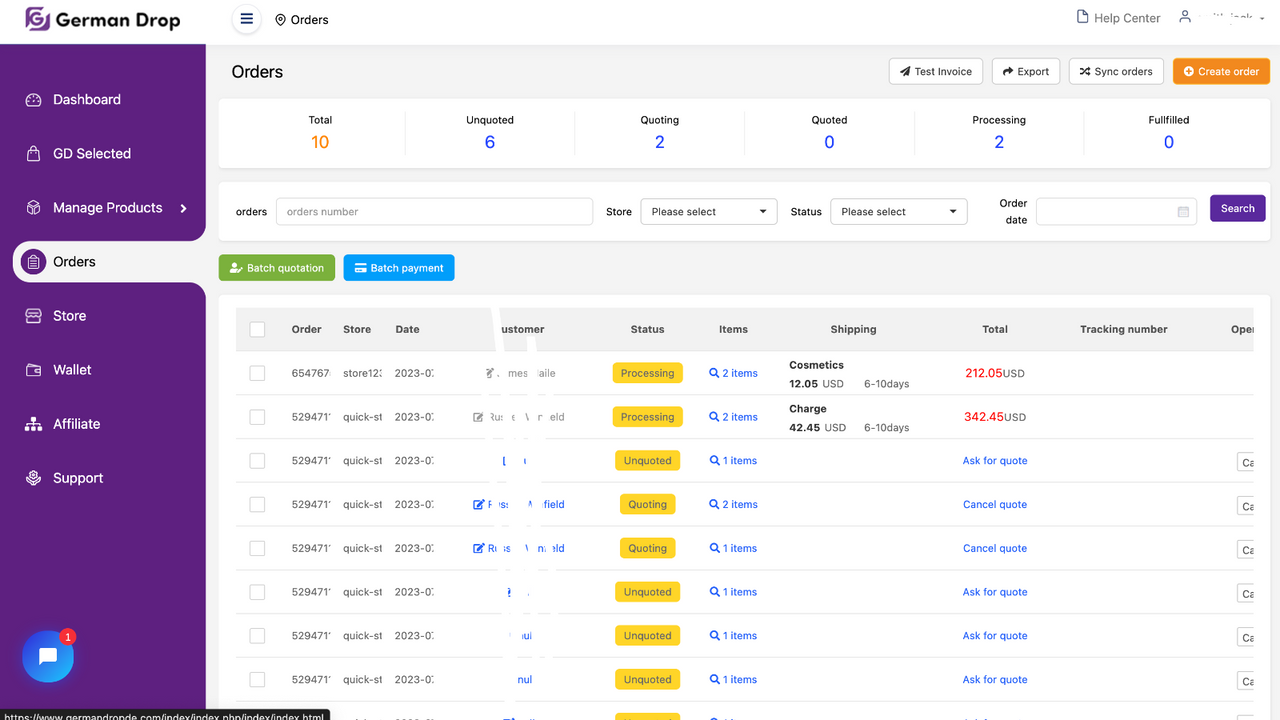Click the Export button
The width and height of the screenshot is (1280, 720).
pos(1026,71)
